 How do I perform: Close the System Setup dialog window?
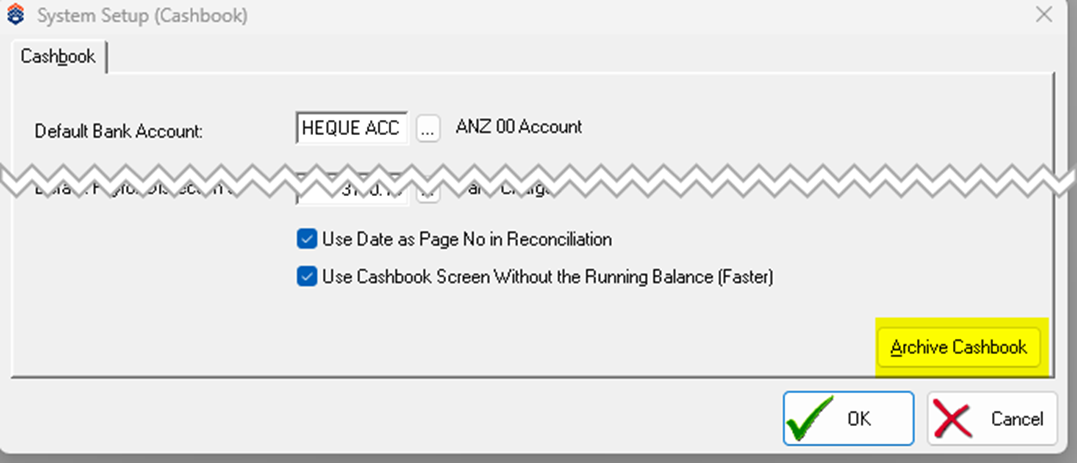[x=1044, y=14]
